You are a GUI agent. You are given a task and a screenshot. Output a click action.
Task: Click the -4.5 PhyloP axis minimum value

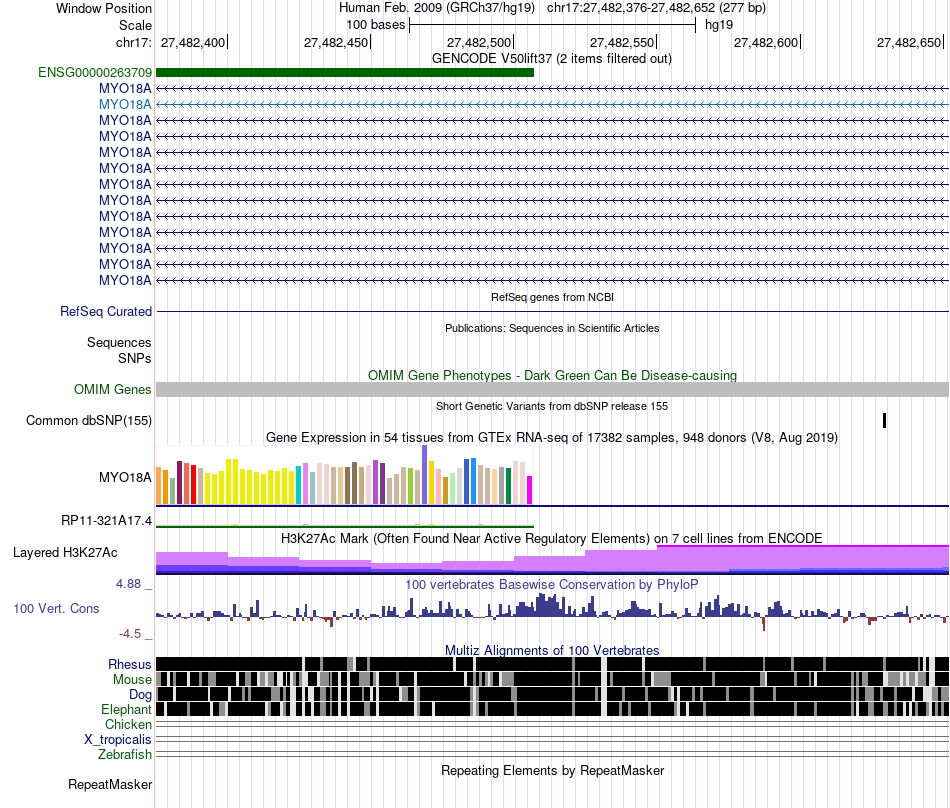[130, 634]
